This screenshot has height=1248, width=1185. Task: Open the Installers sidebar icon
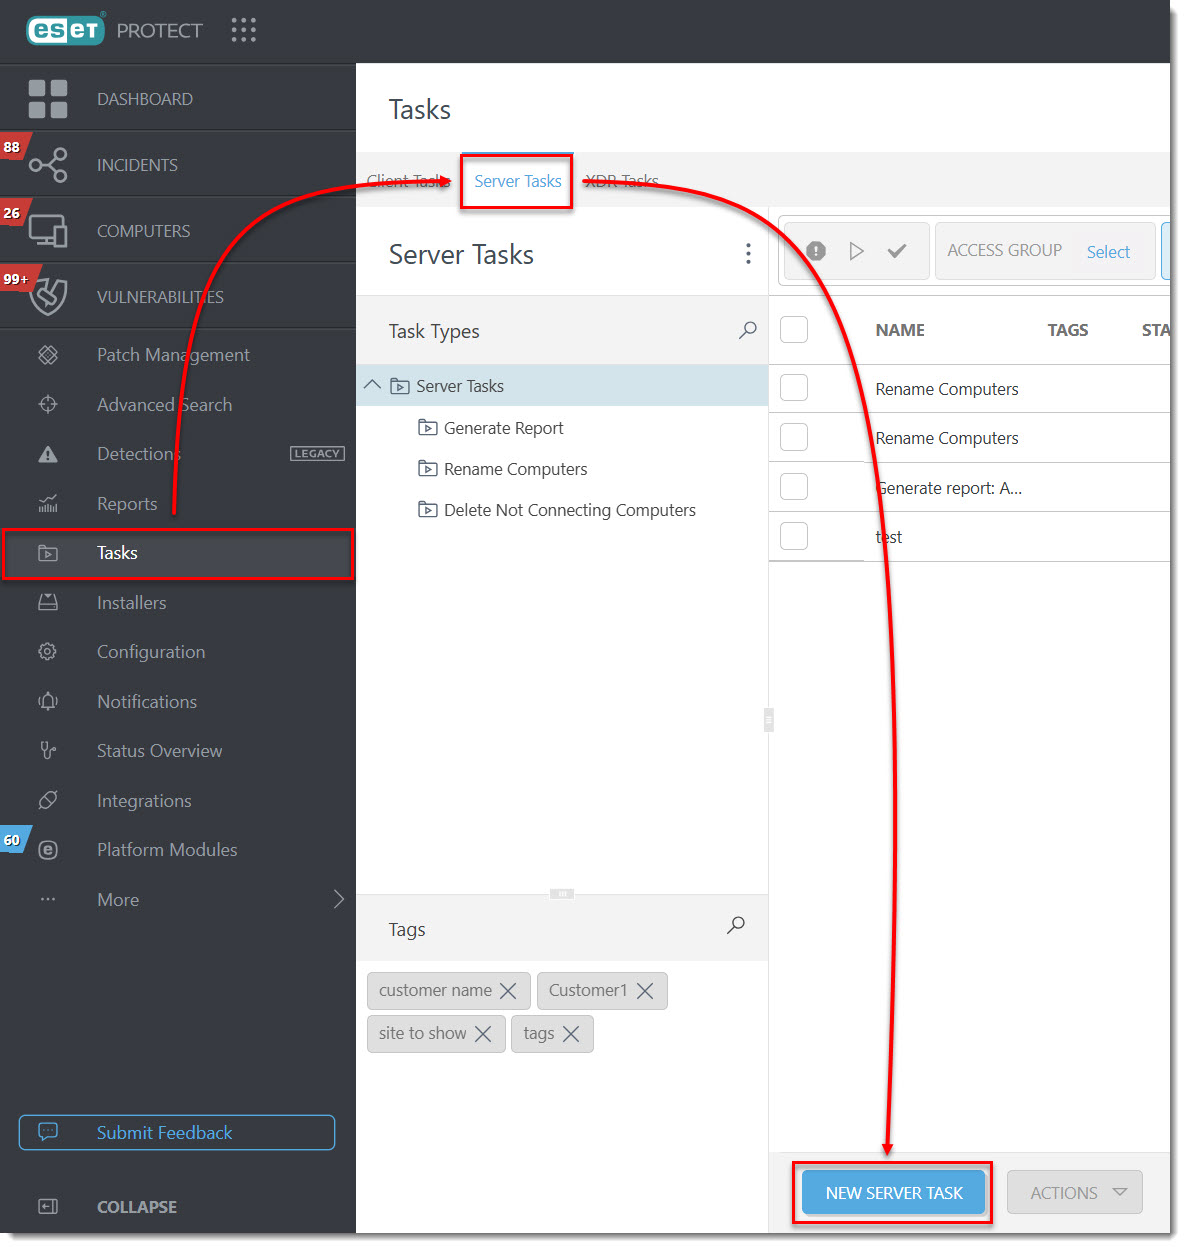48,603
